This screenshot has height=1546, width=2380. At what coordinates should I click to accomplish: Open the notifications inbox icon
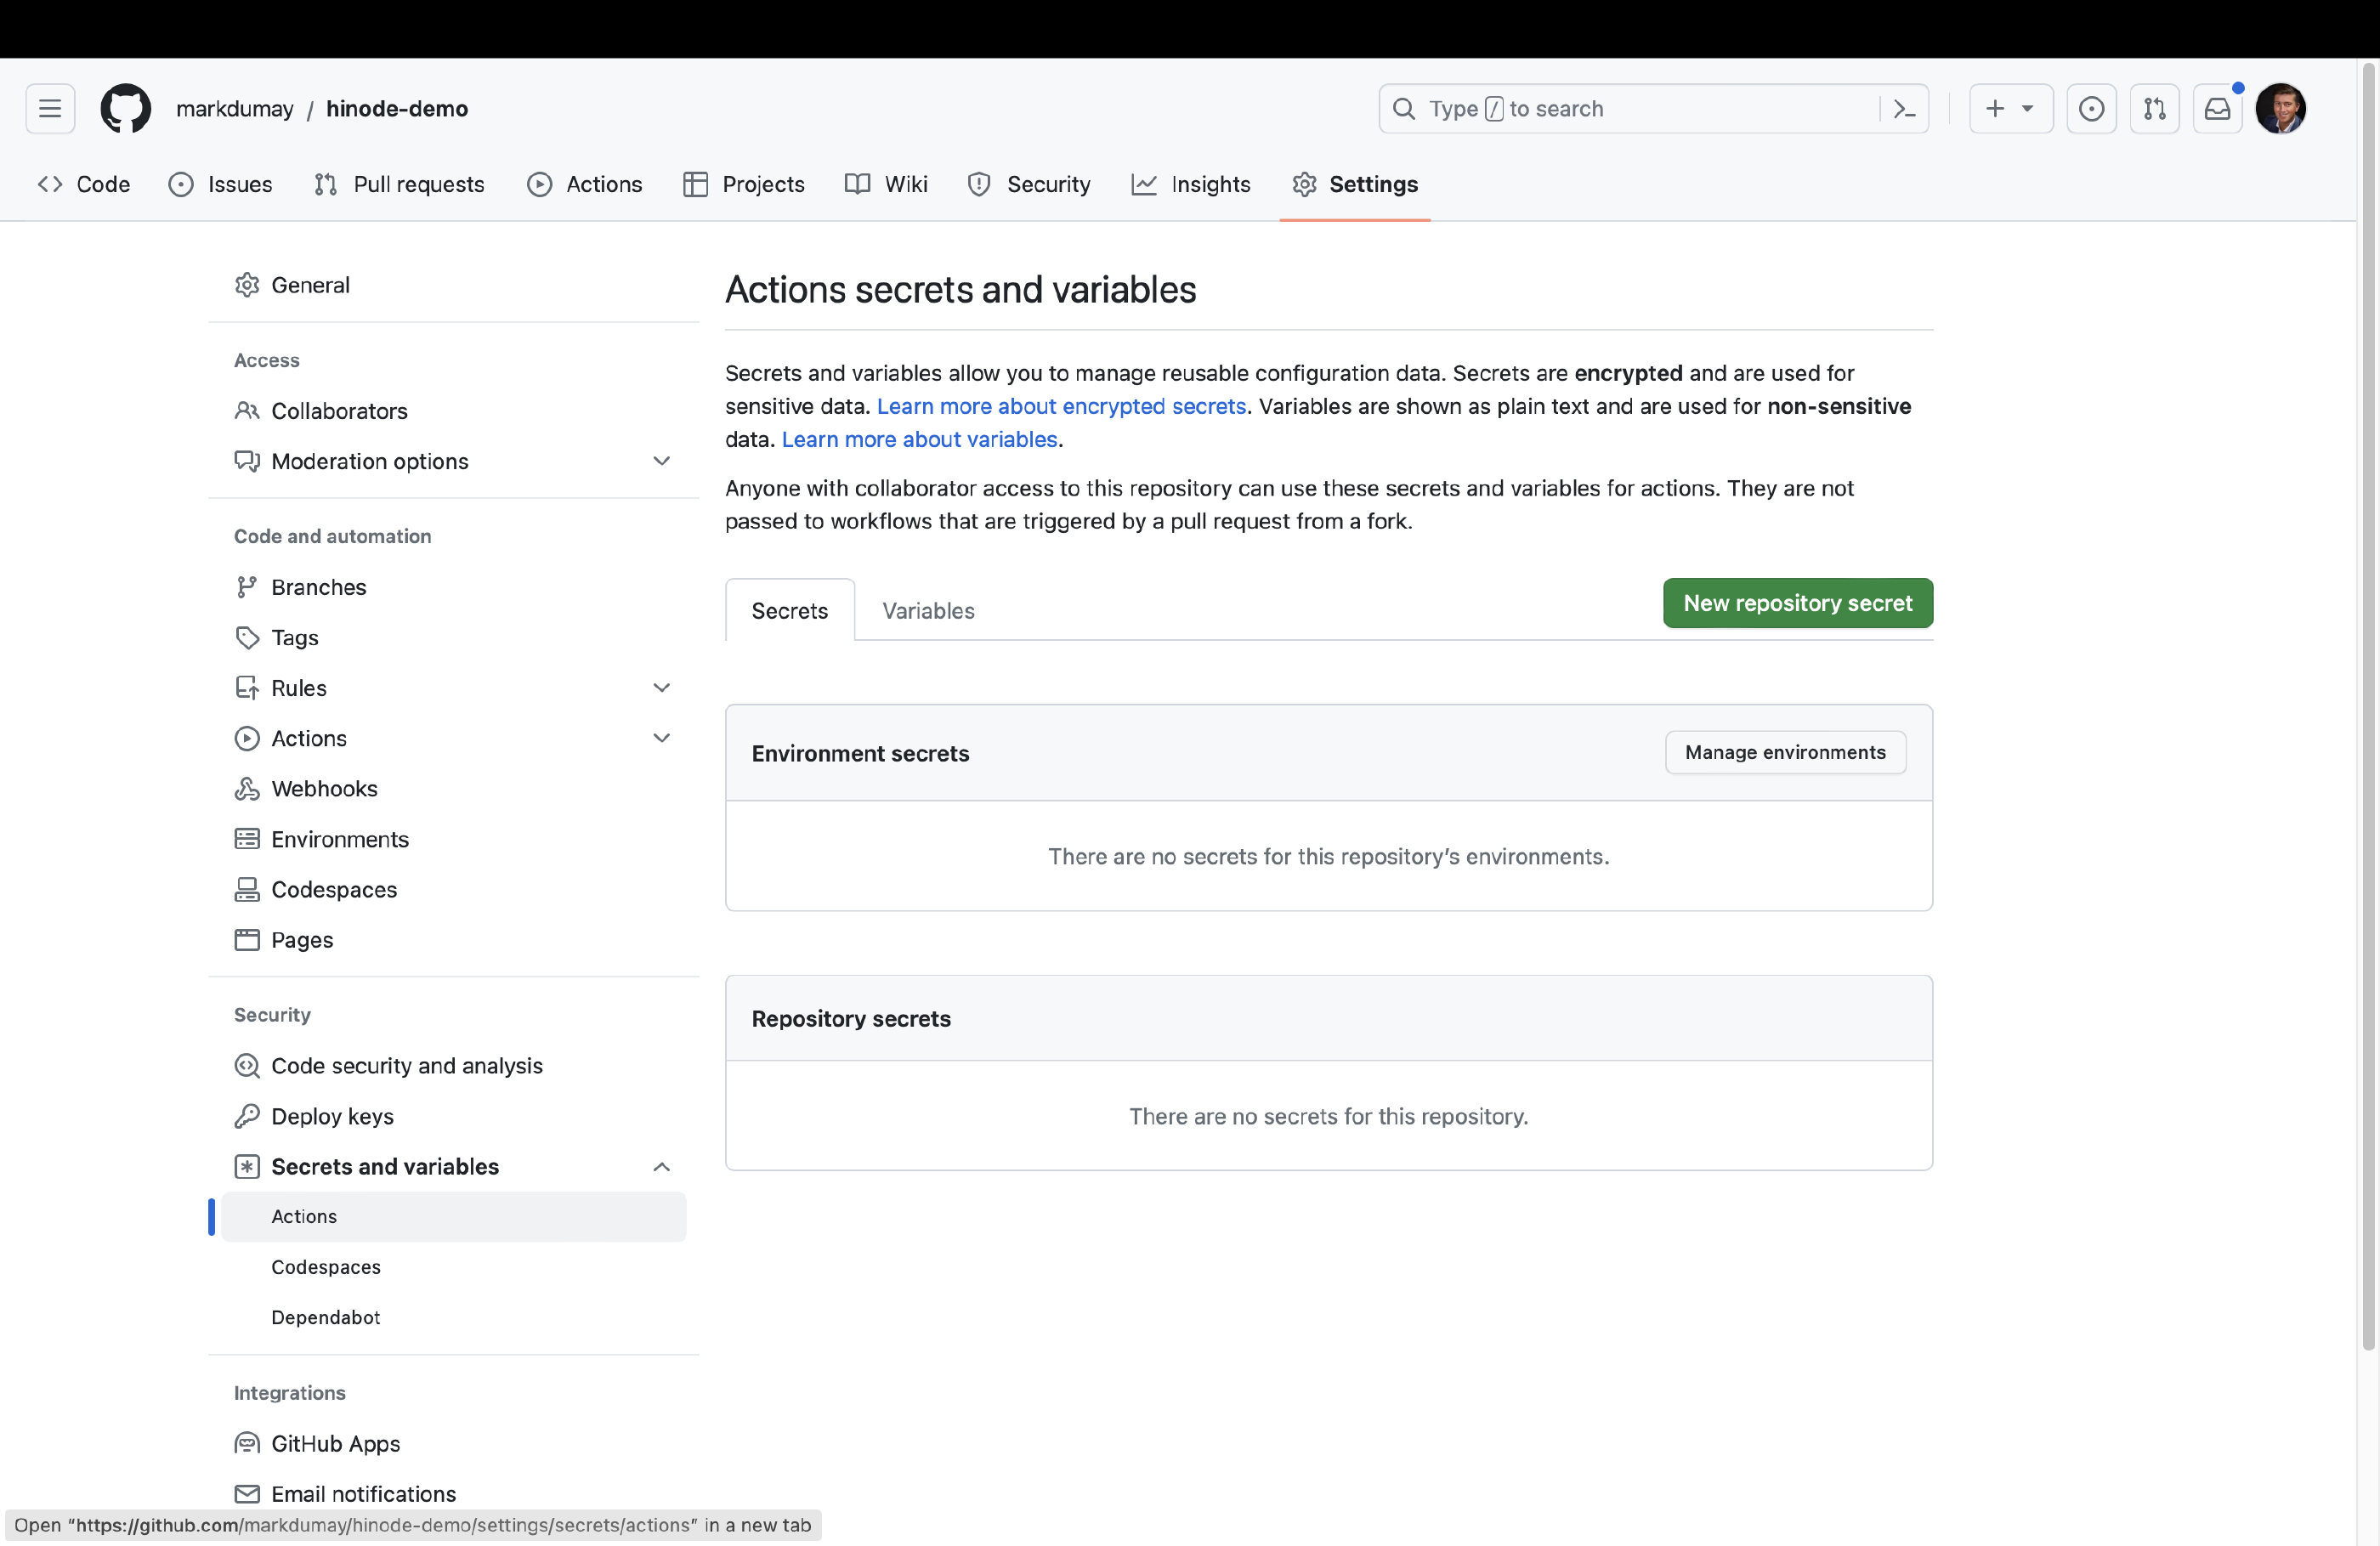(x=2217, y=109)
